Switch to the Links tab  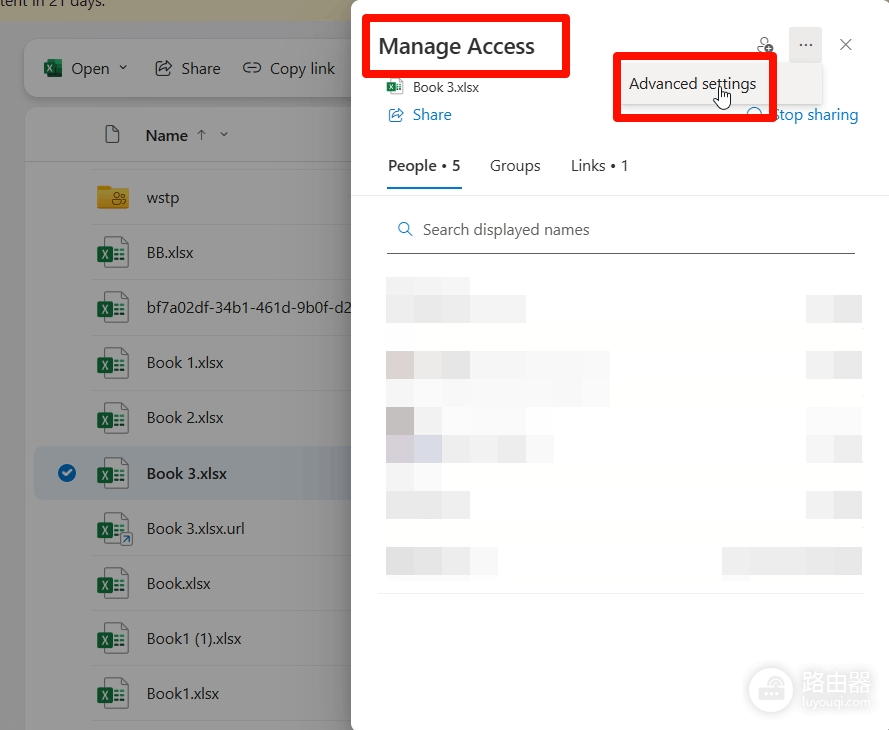[599, 165]
